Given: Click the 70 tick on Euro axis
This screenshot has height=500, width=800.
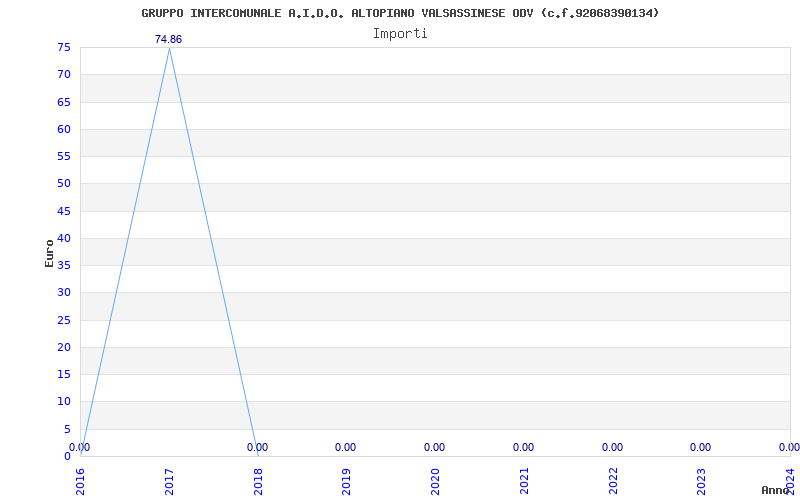Looking at the screenshot, I should 64,74.
